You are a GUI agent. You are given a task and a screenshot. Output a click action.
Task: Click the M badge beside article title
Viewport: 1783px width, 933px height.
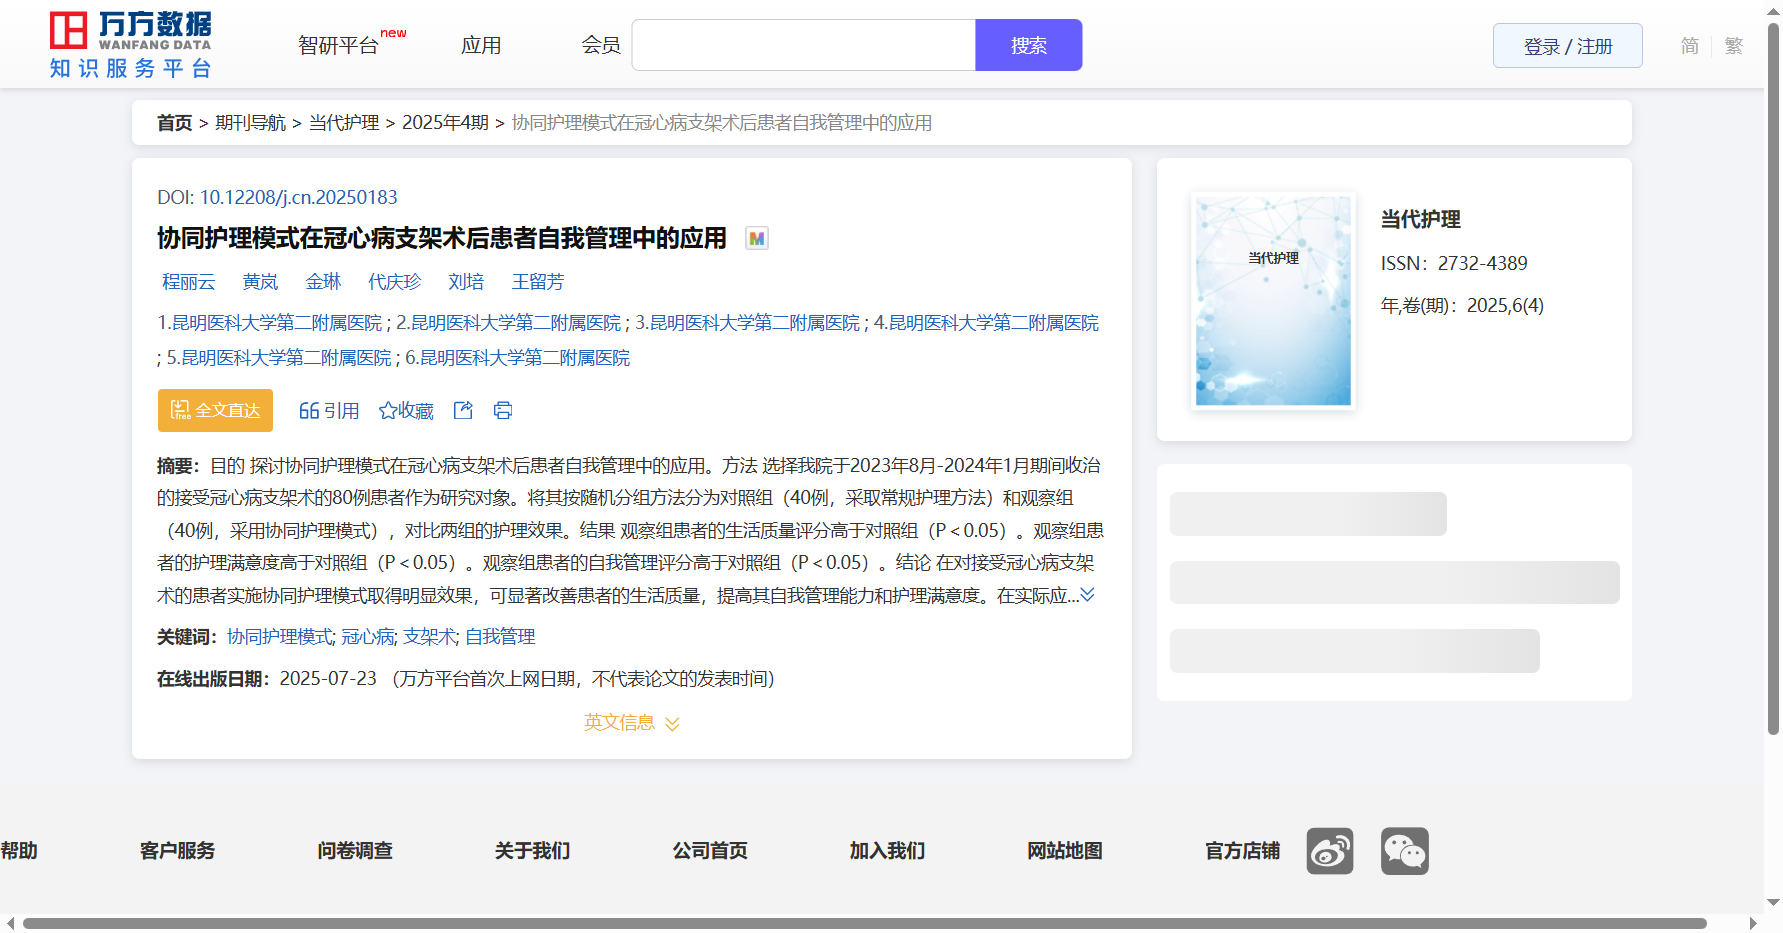click(757, 238)
